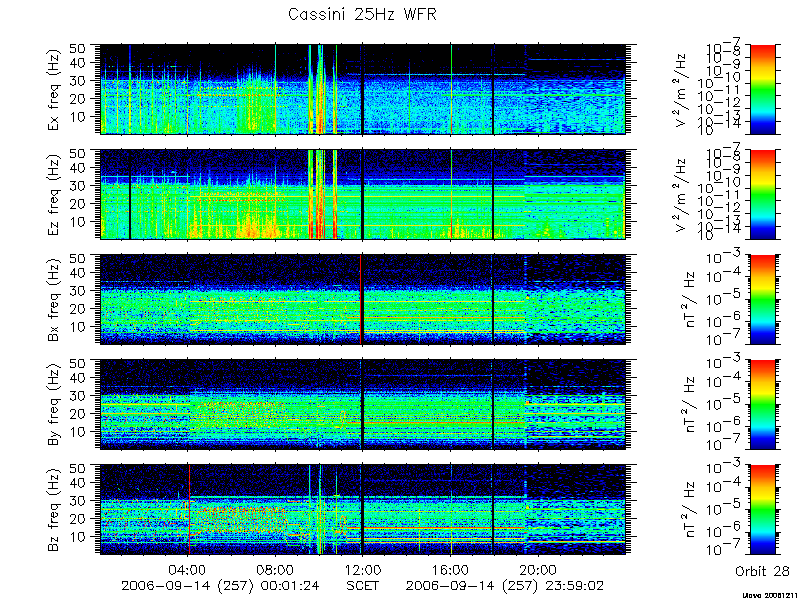The height and width of the screenshot is (600, 800).
Task: Pick the Ez panel color bar
Action: click(763, 194)
